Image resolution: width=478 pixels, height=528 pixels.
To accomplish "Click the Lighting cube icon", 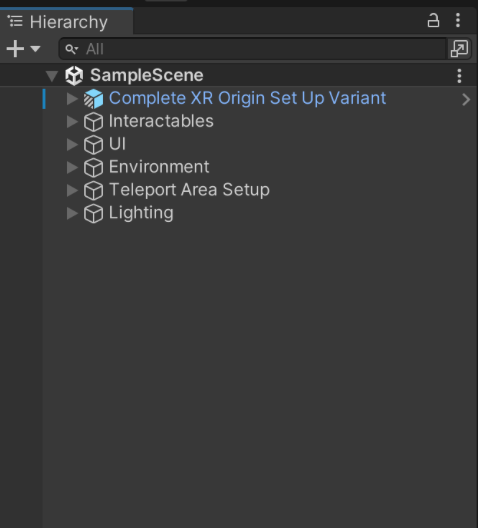I will coord(93,213).
